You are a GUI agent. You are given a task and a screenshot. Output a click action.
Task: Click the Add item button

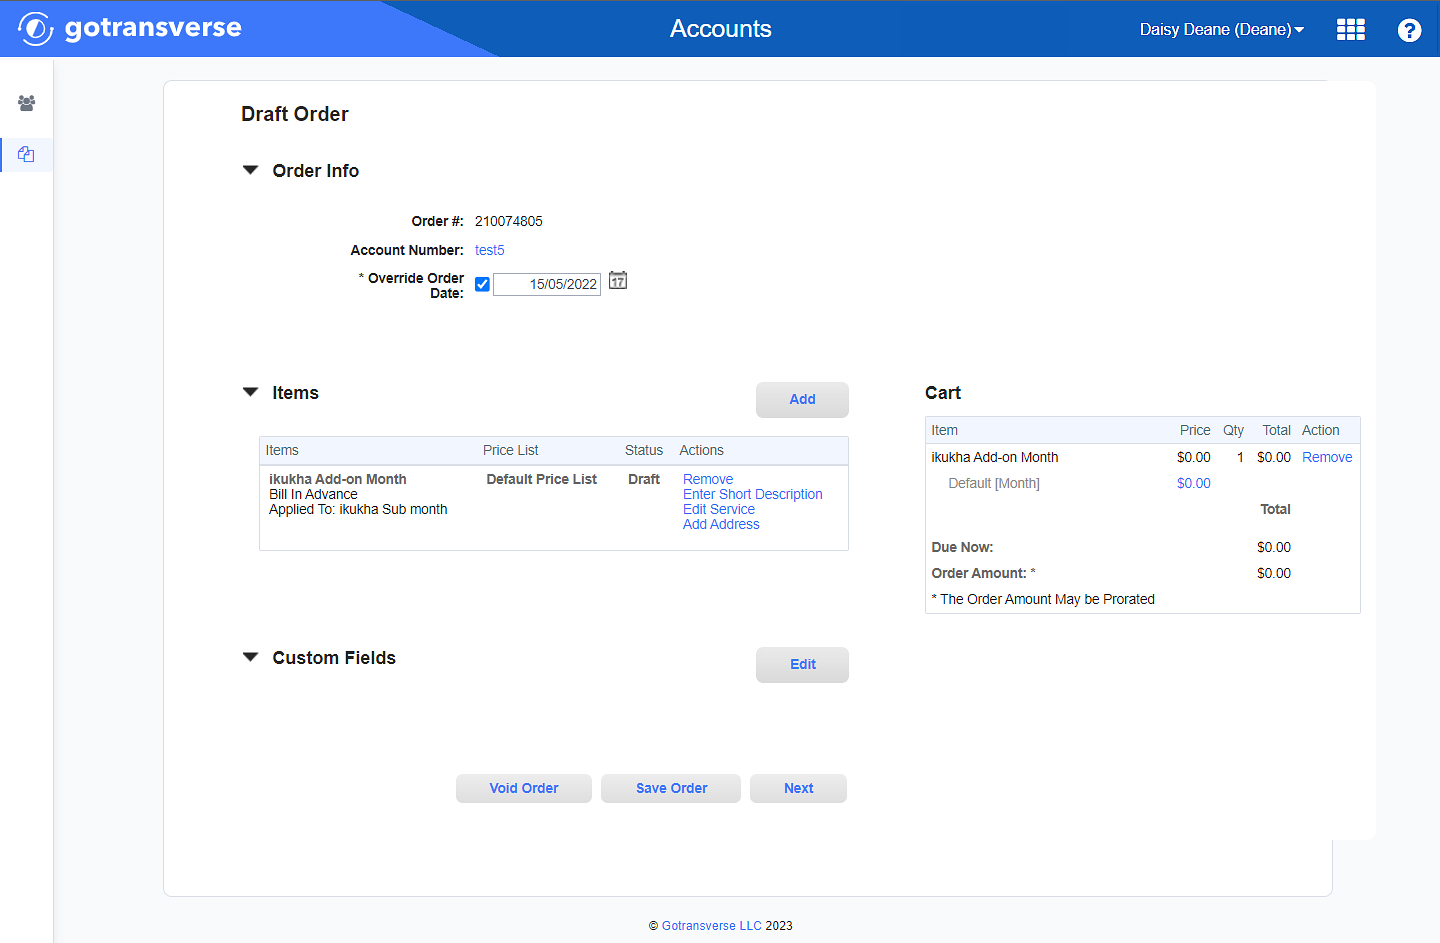(802, 399)
